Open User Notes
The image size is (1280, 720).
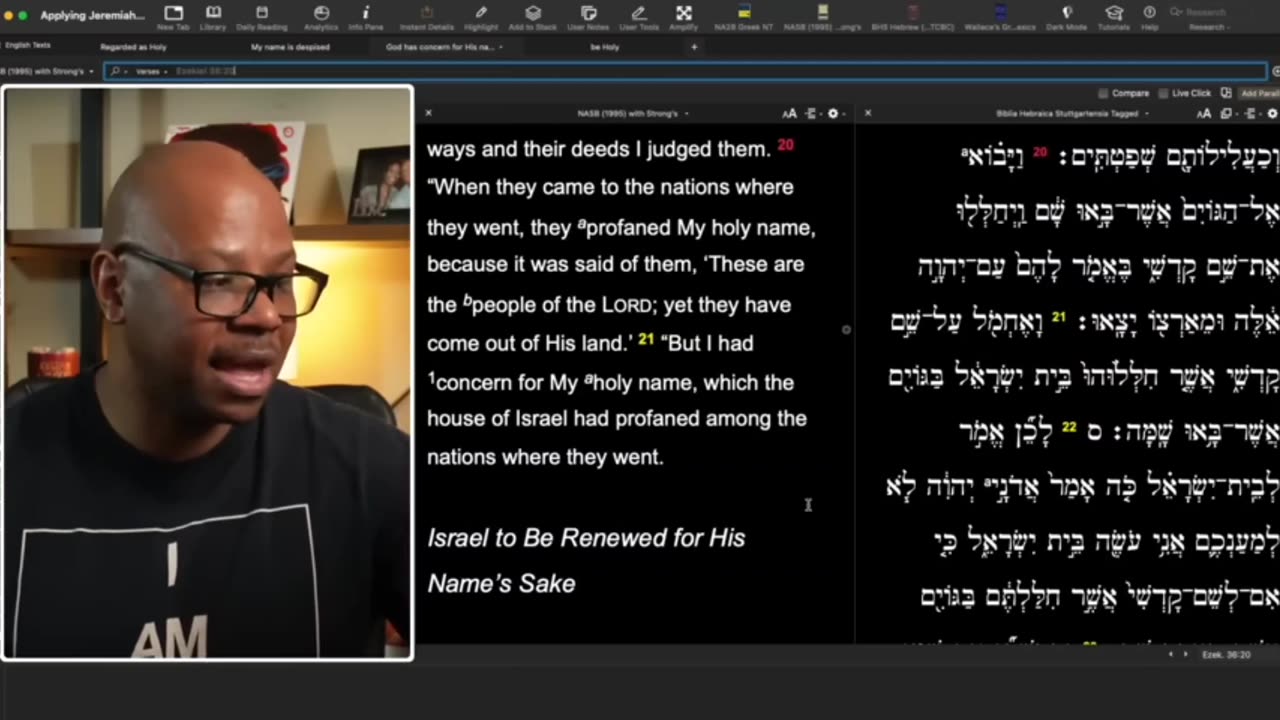click(589, 17)
